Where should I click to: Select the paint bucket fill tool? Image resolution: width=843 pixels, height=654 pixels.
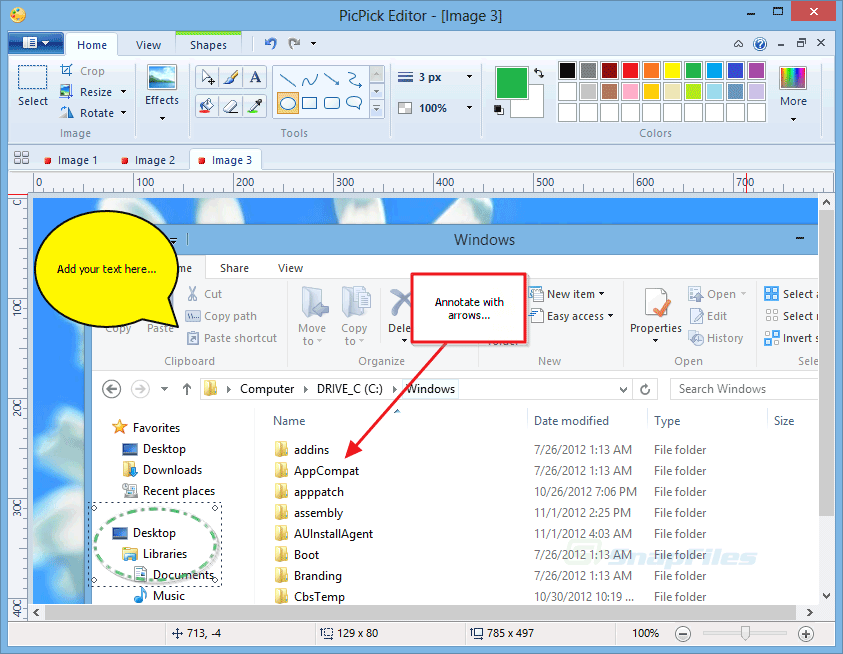[x=207, y=105]
